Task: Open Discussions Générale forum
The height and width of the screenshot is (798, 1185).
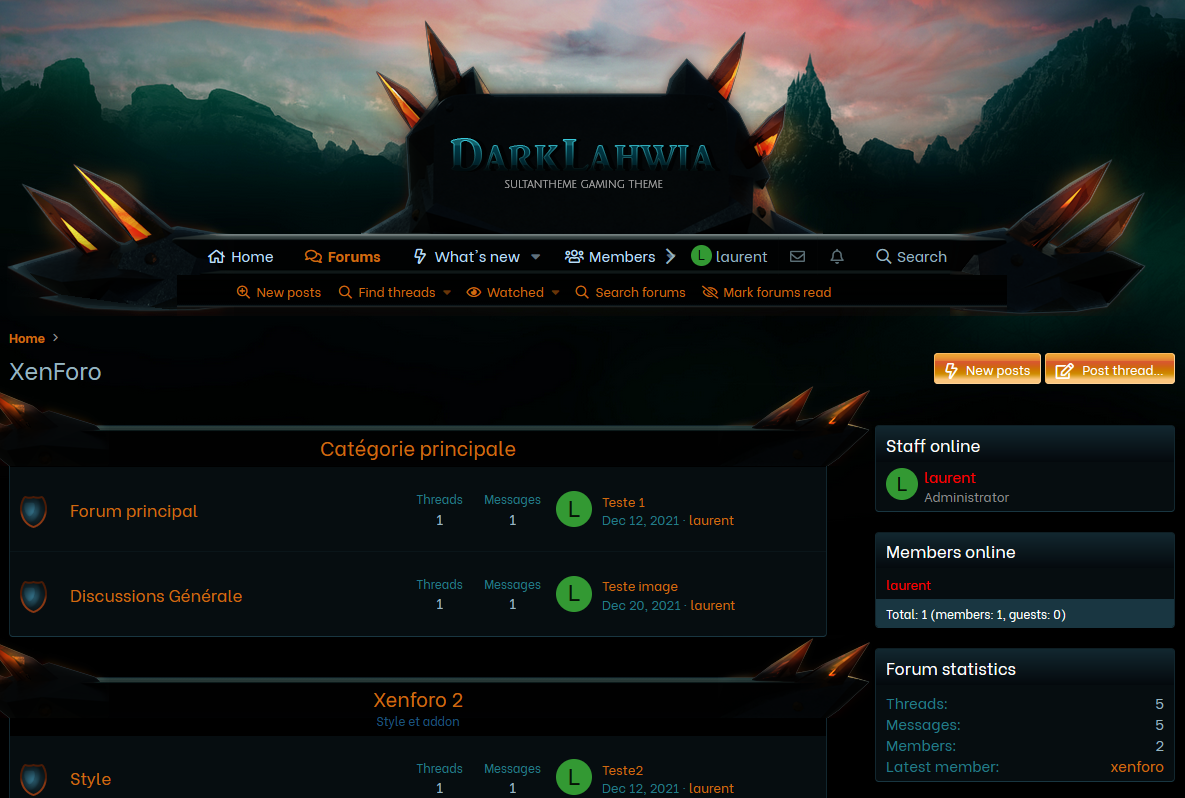Action: [x=156, y=596]
